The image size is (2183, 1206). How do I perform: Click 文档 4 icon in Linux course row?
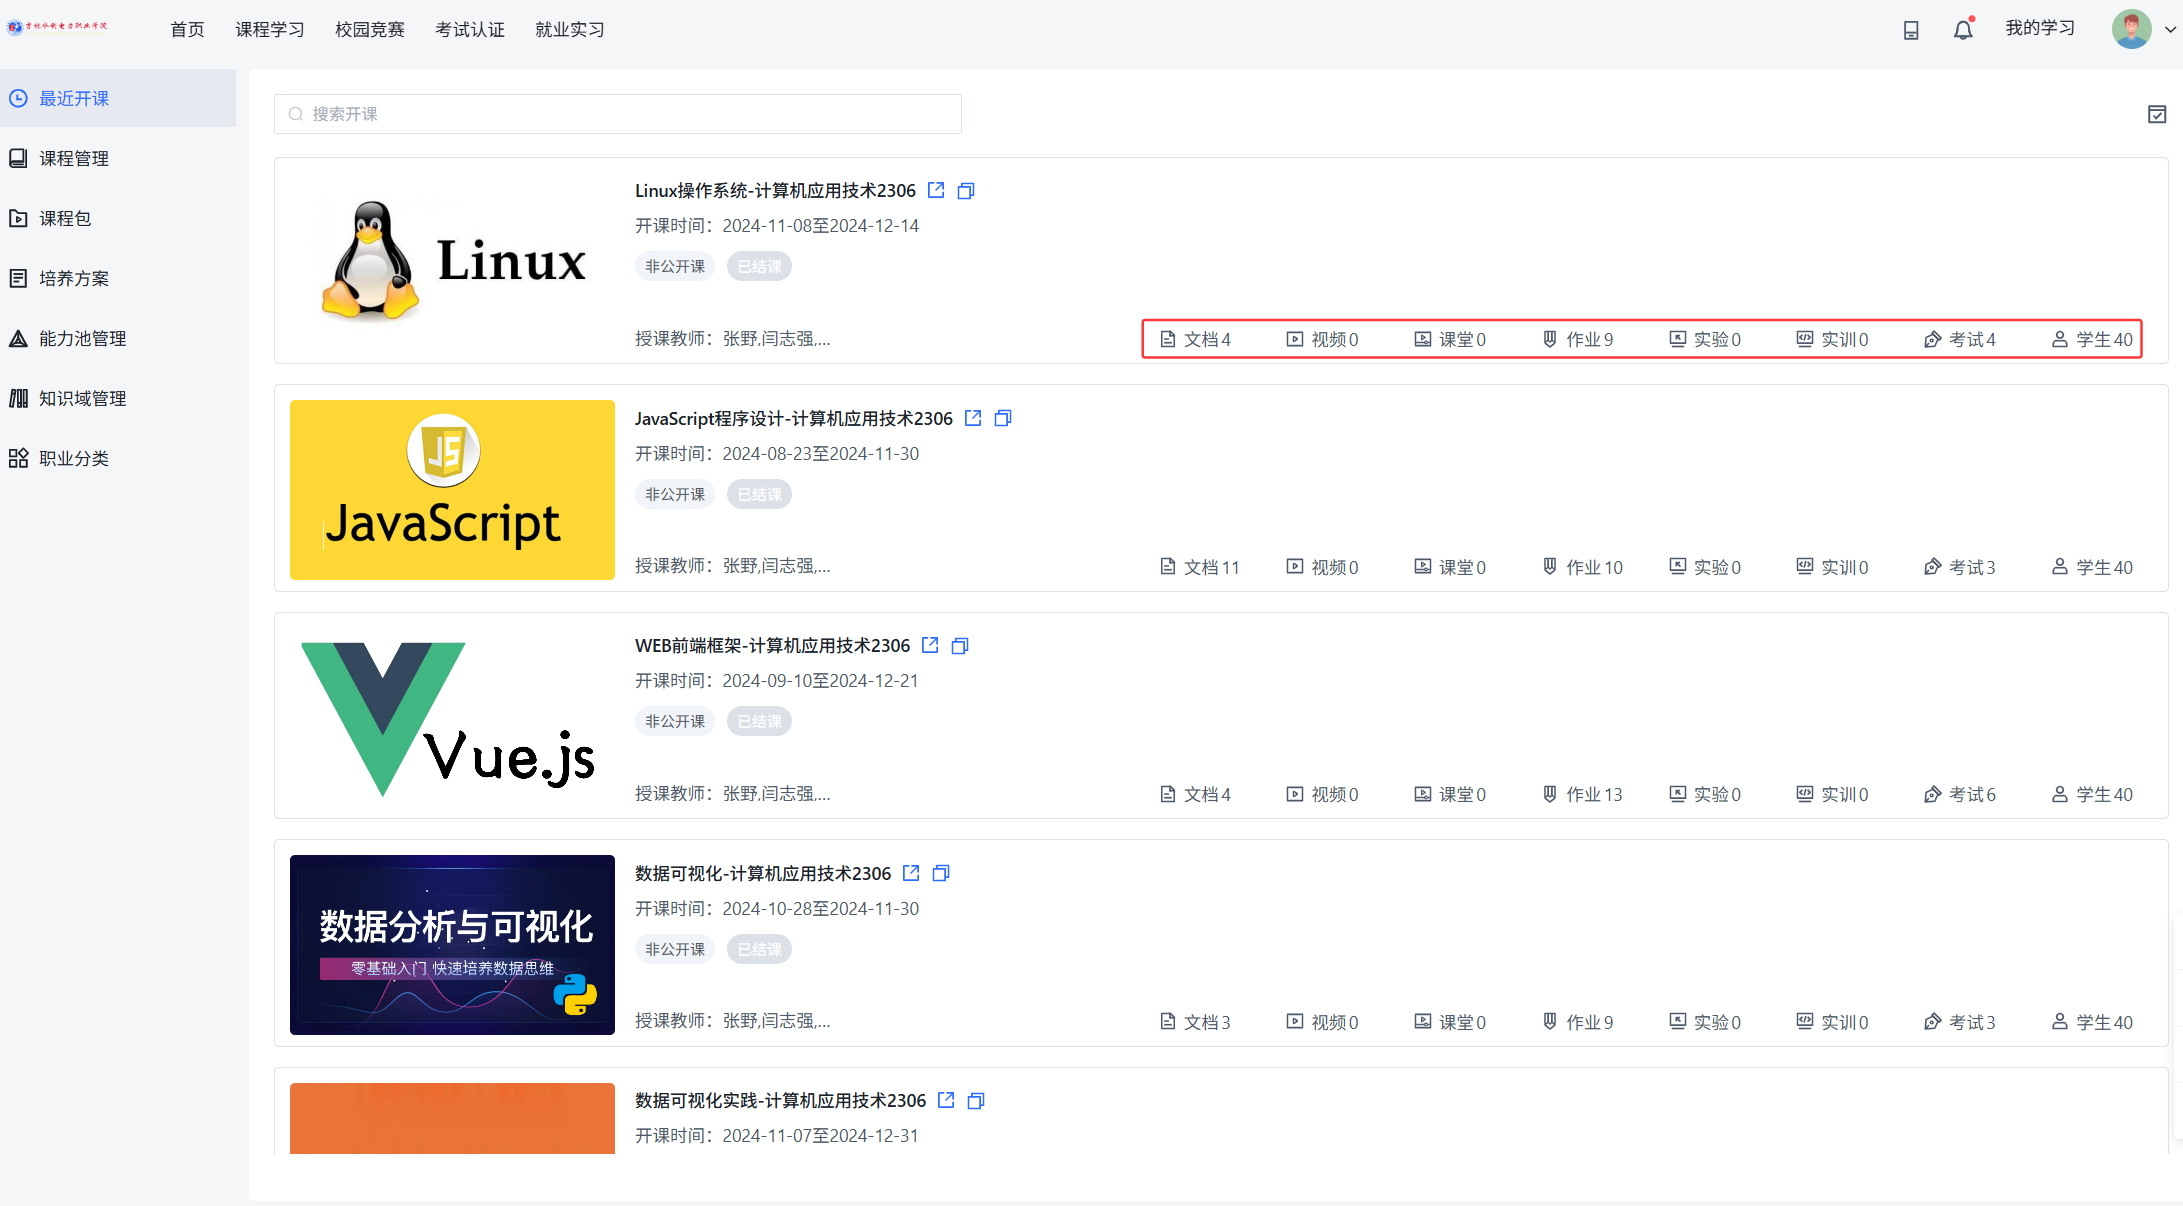coord(1167,339)
